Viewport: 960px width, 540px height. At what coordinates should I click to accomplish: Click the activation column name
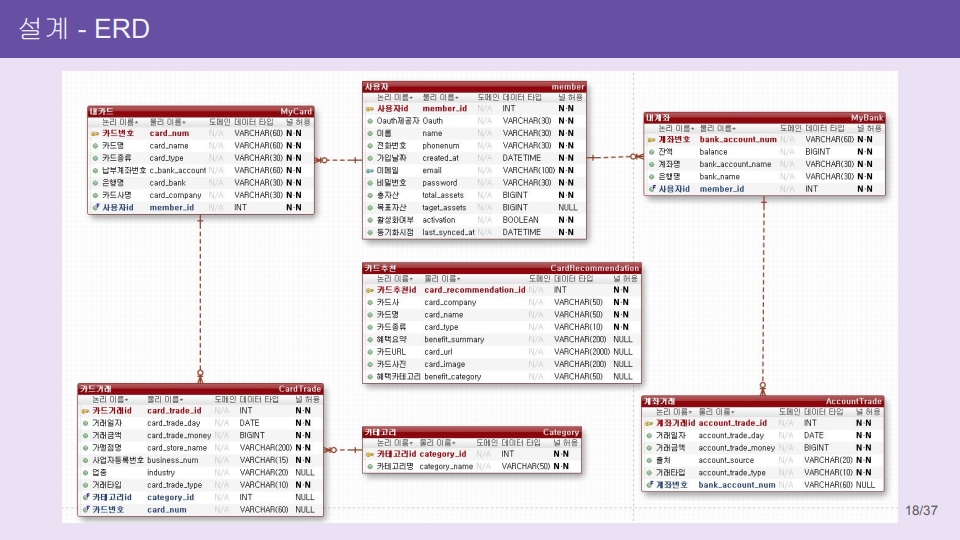tap(438, 220)
